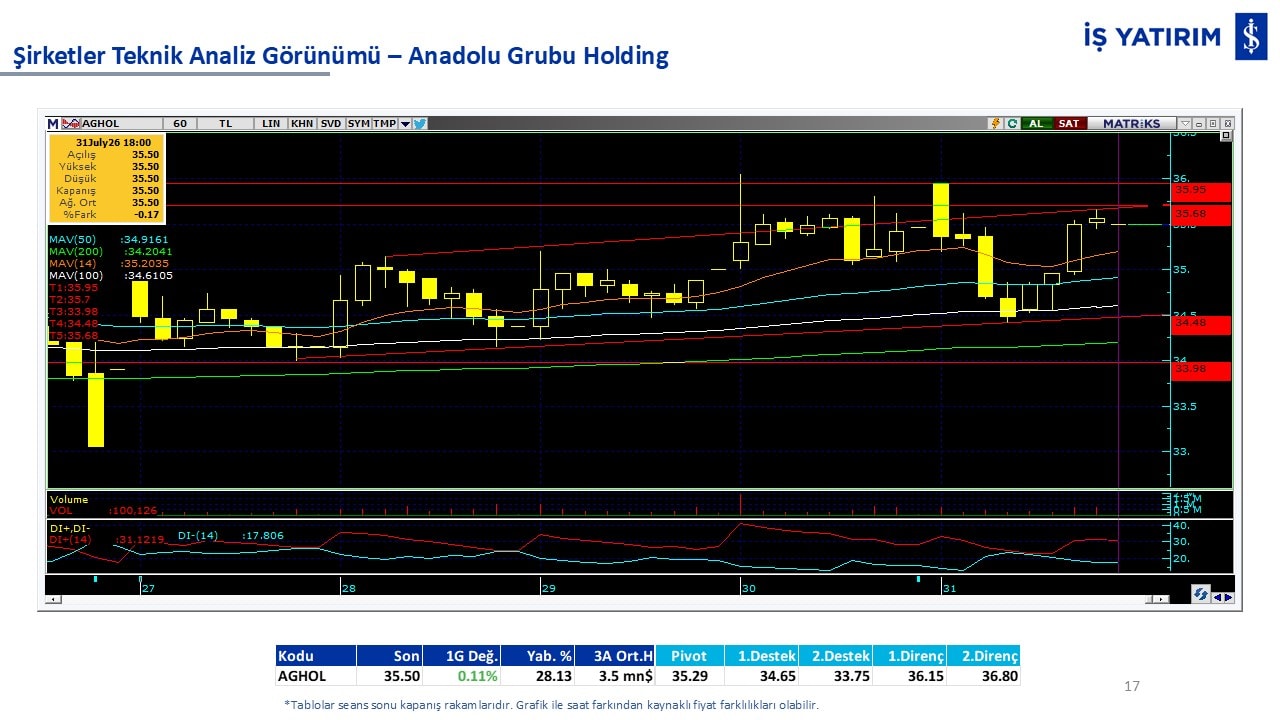
Task: Select the 34.48 red price label
Action: [1201, 323]
